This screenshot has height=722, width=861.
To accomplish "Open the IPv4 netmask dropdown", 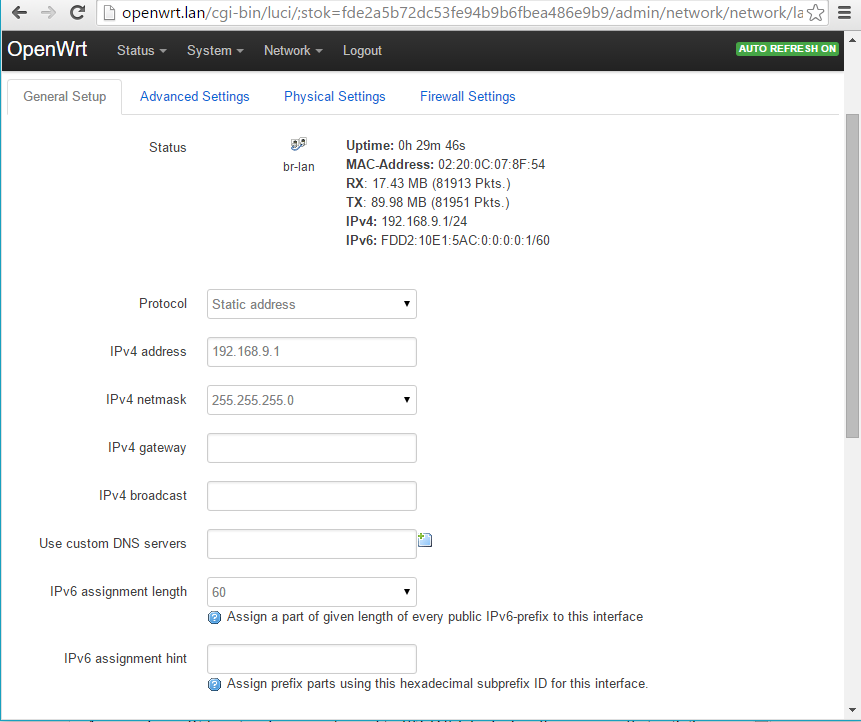I will [x=311, y=400].
